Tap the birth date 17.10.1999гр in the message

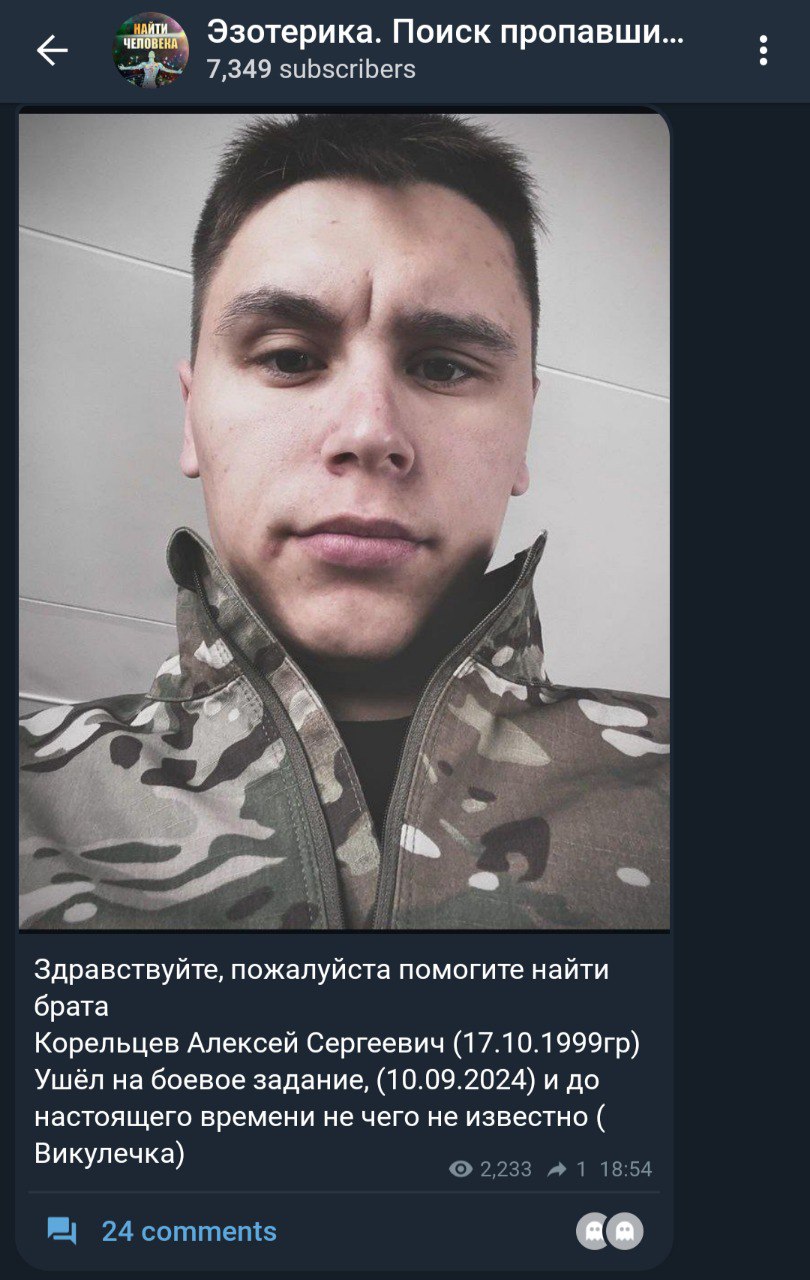[547, 1043]
